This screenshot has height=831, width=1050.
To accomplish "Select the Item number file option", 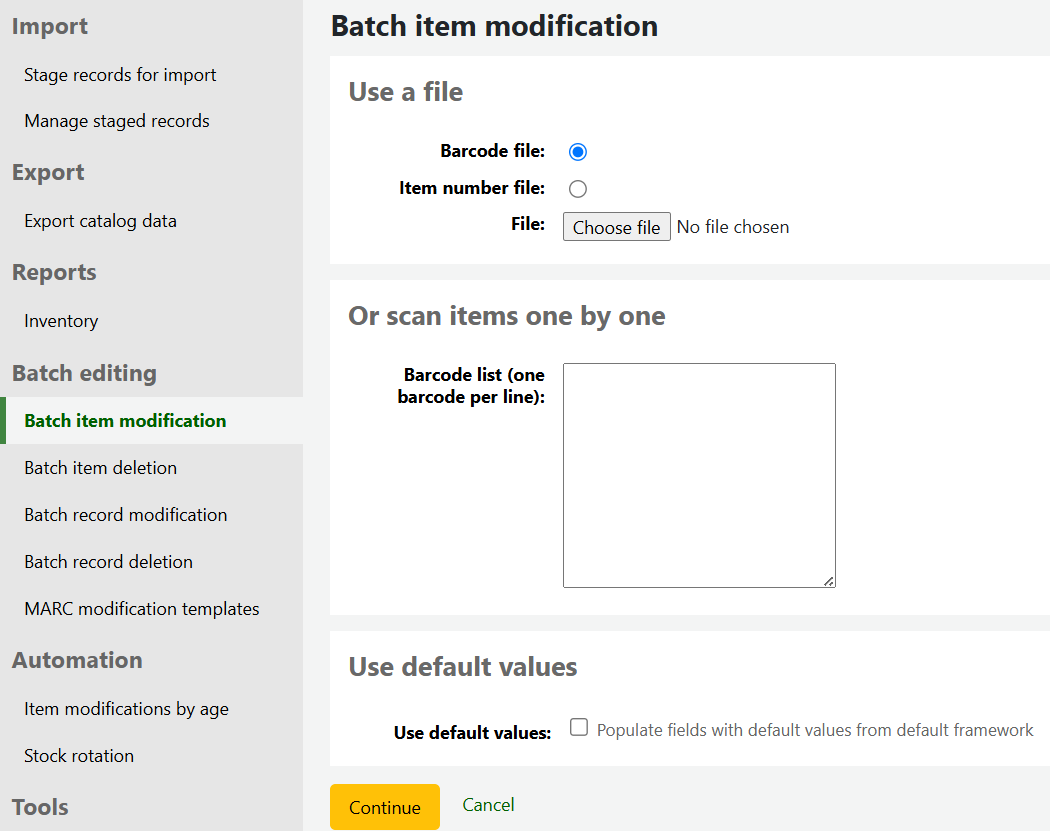I will (577, 189).
